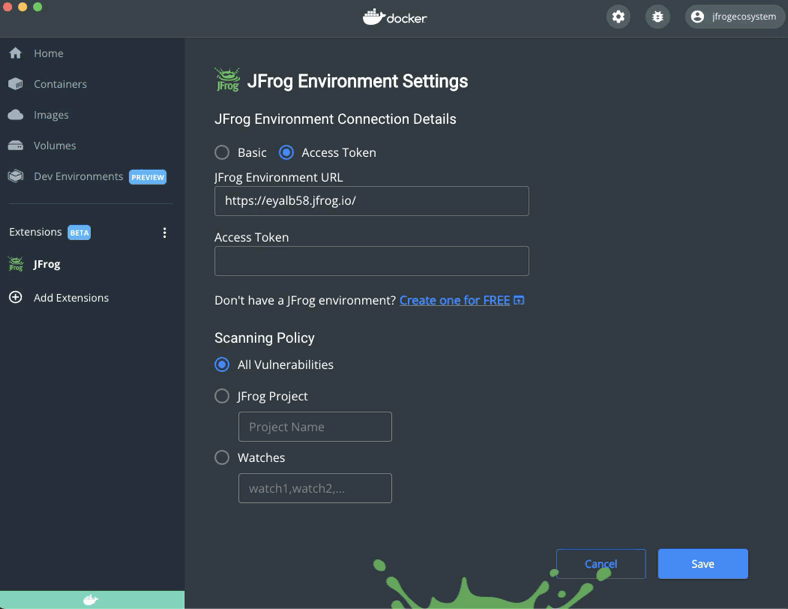
Task: Select the JFrog extension frog icon
Action: [x=16, y=264]
